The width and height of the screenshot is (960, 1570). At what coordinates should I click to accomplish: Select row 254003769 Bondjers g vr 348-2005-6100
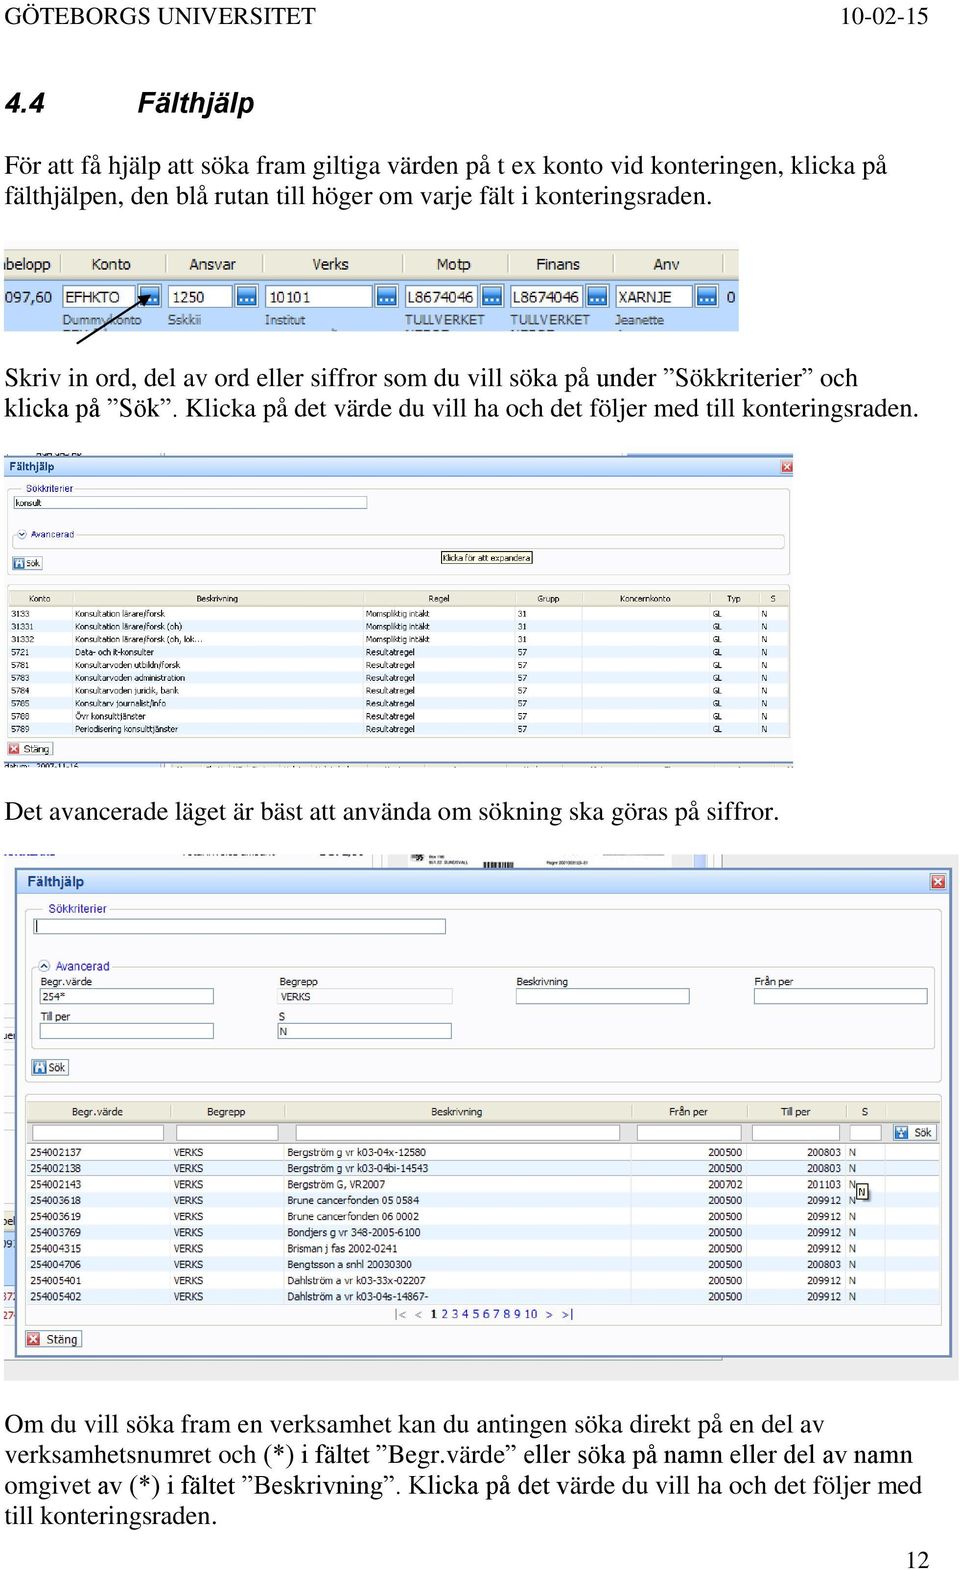click(483, 1232)
